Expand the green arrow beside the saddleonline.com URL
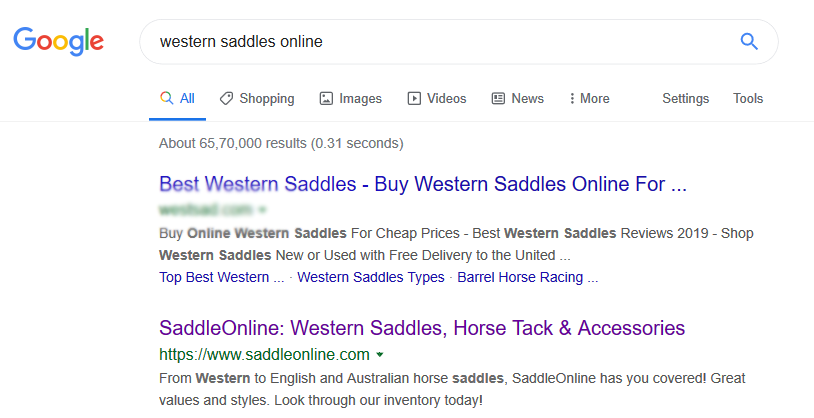 pyautogui.click(x=380, y=354)
